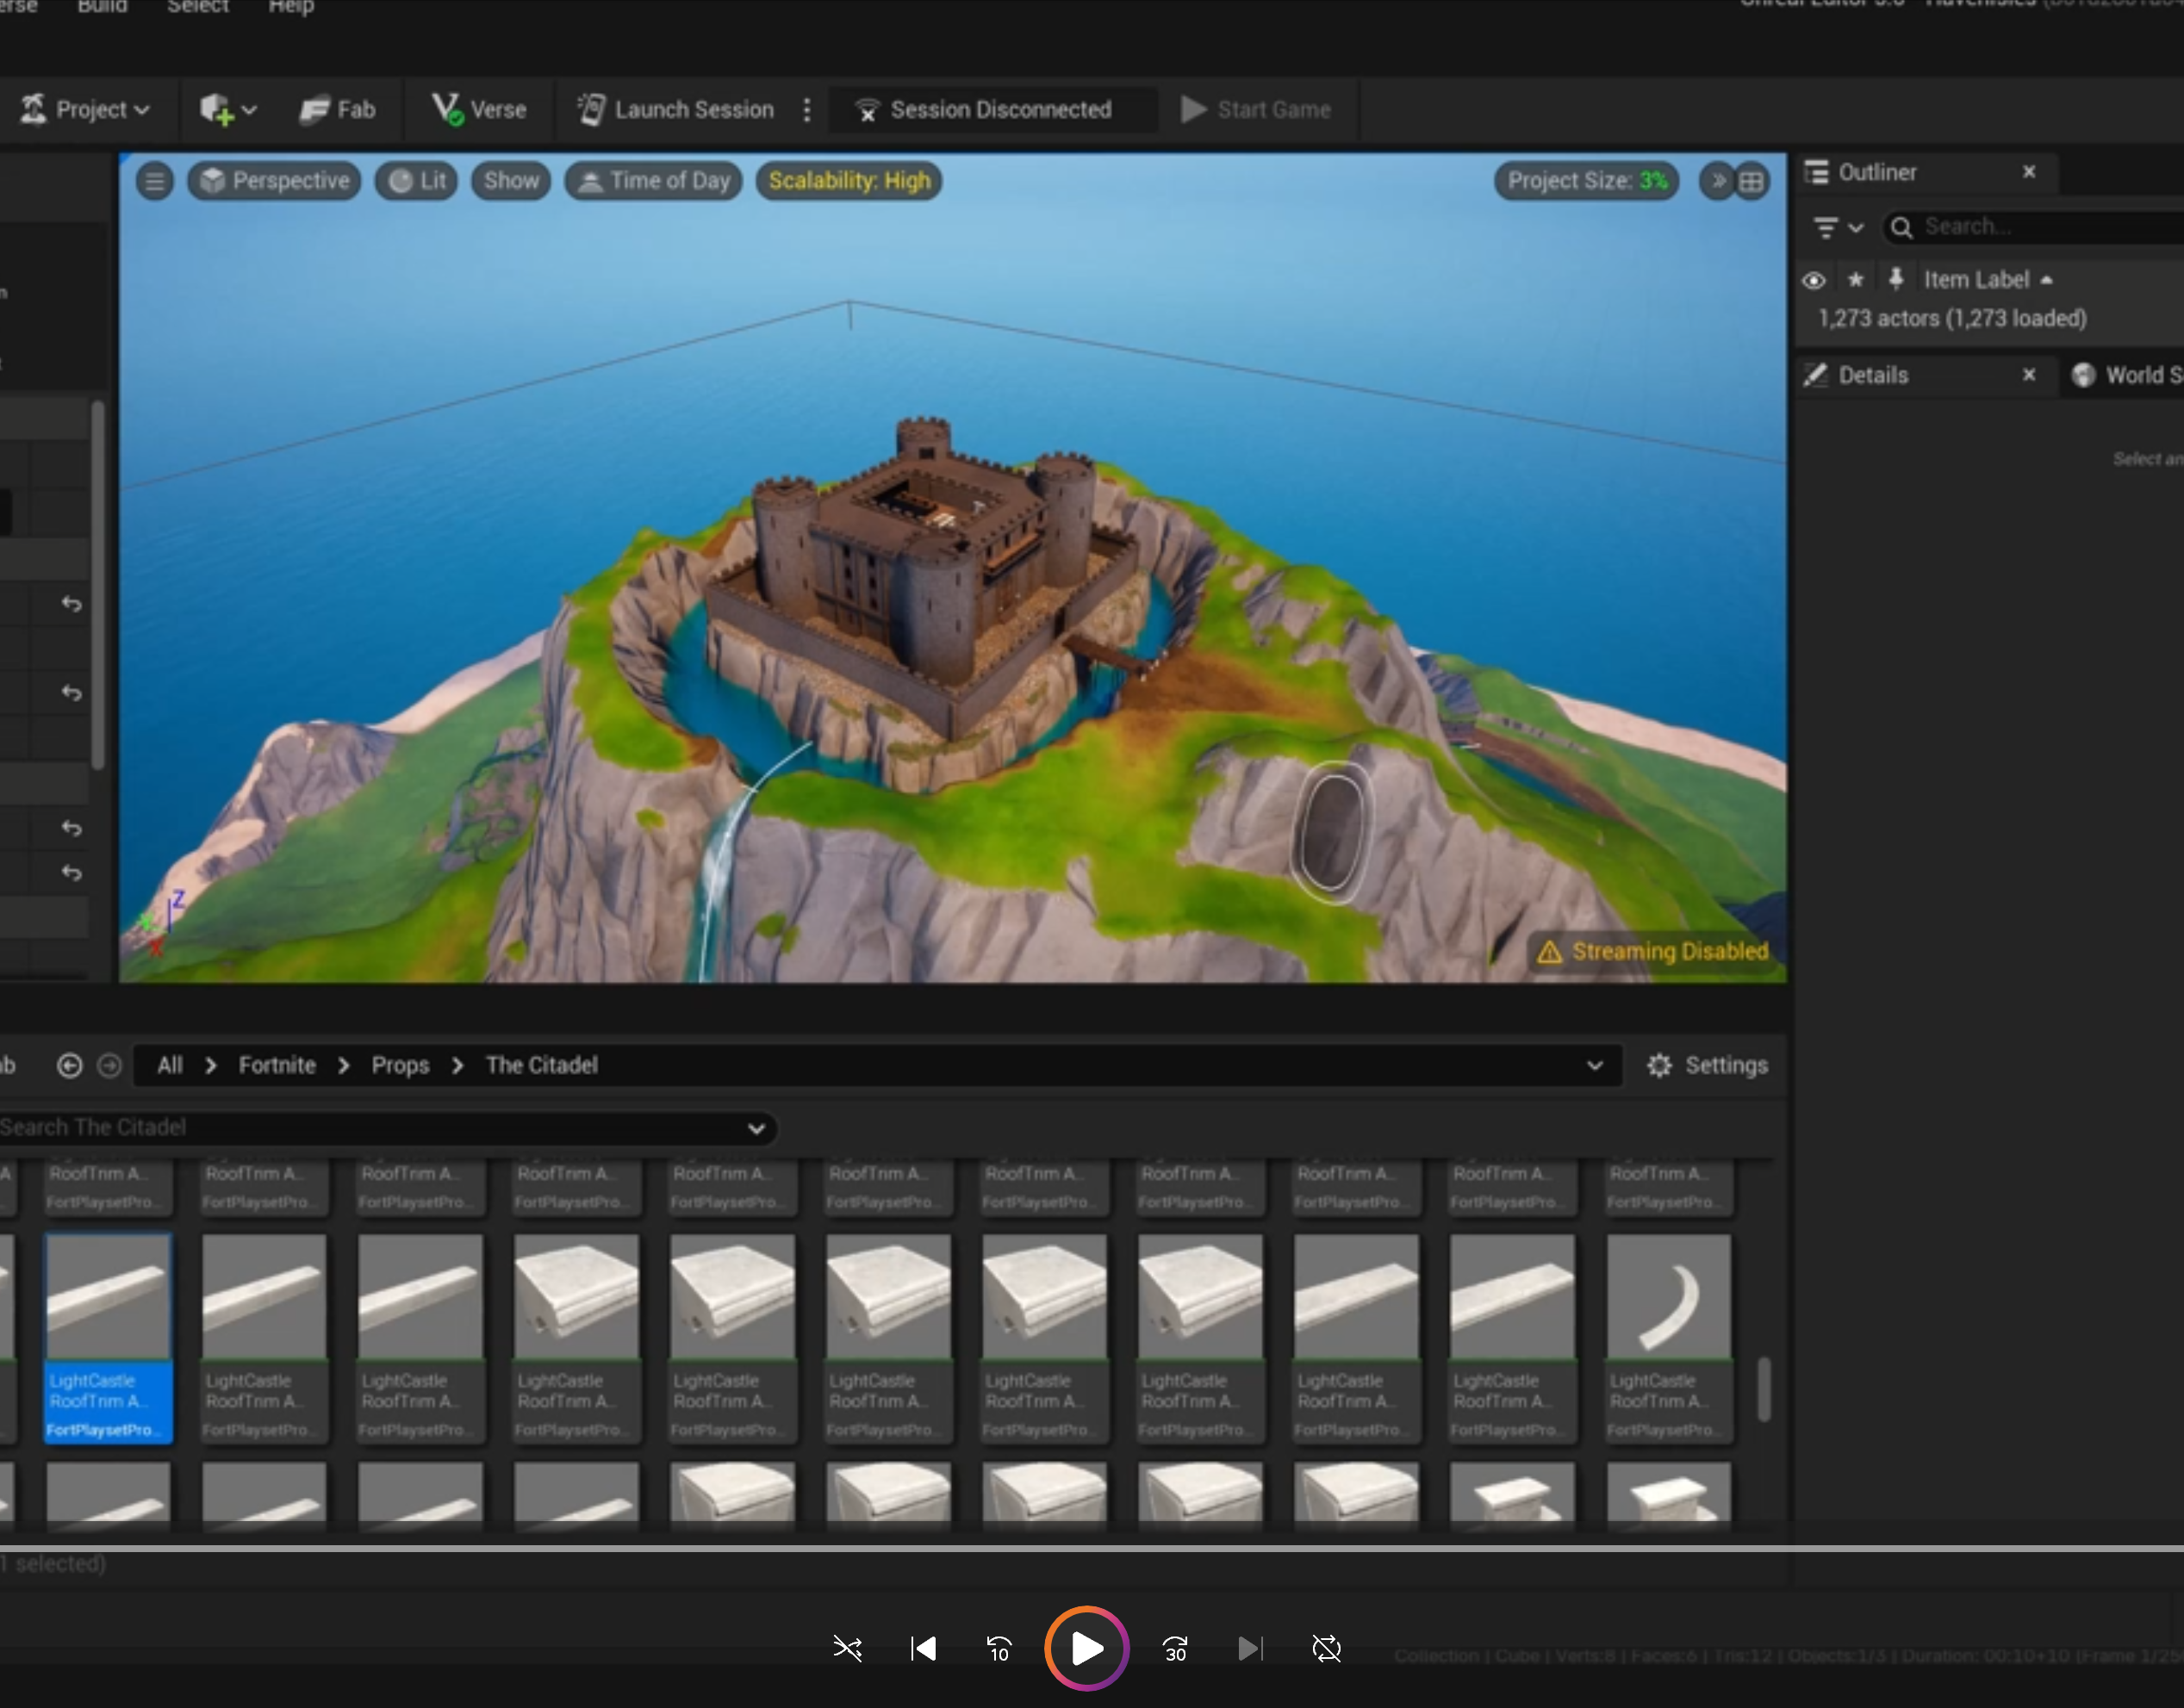Viewport: 2184px width, 1708px height.
Task: Click Launch Session
Action: point(676,110)
